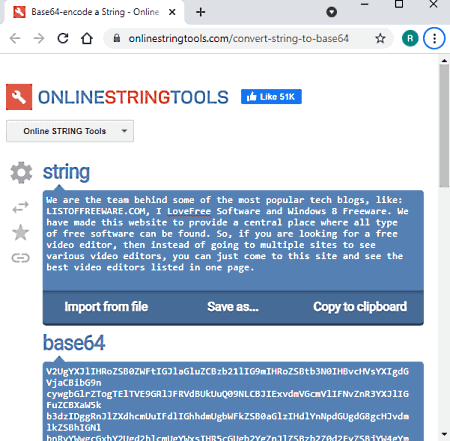Copy tool link with the chain icon
The image size is (450, 441).
point(21,258)
